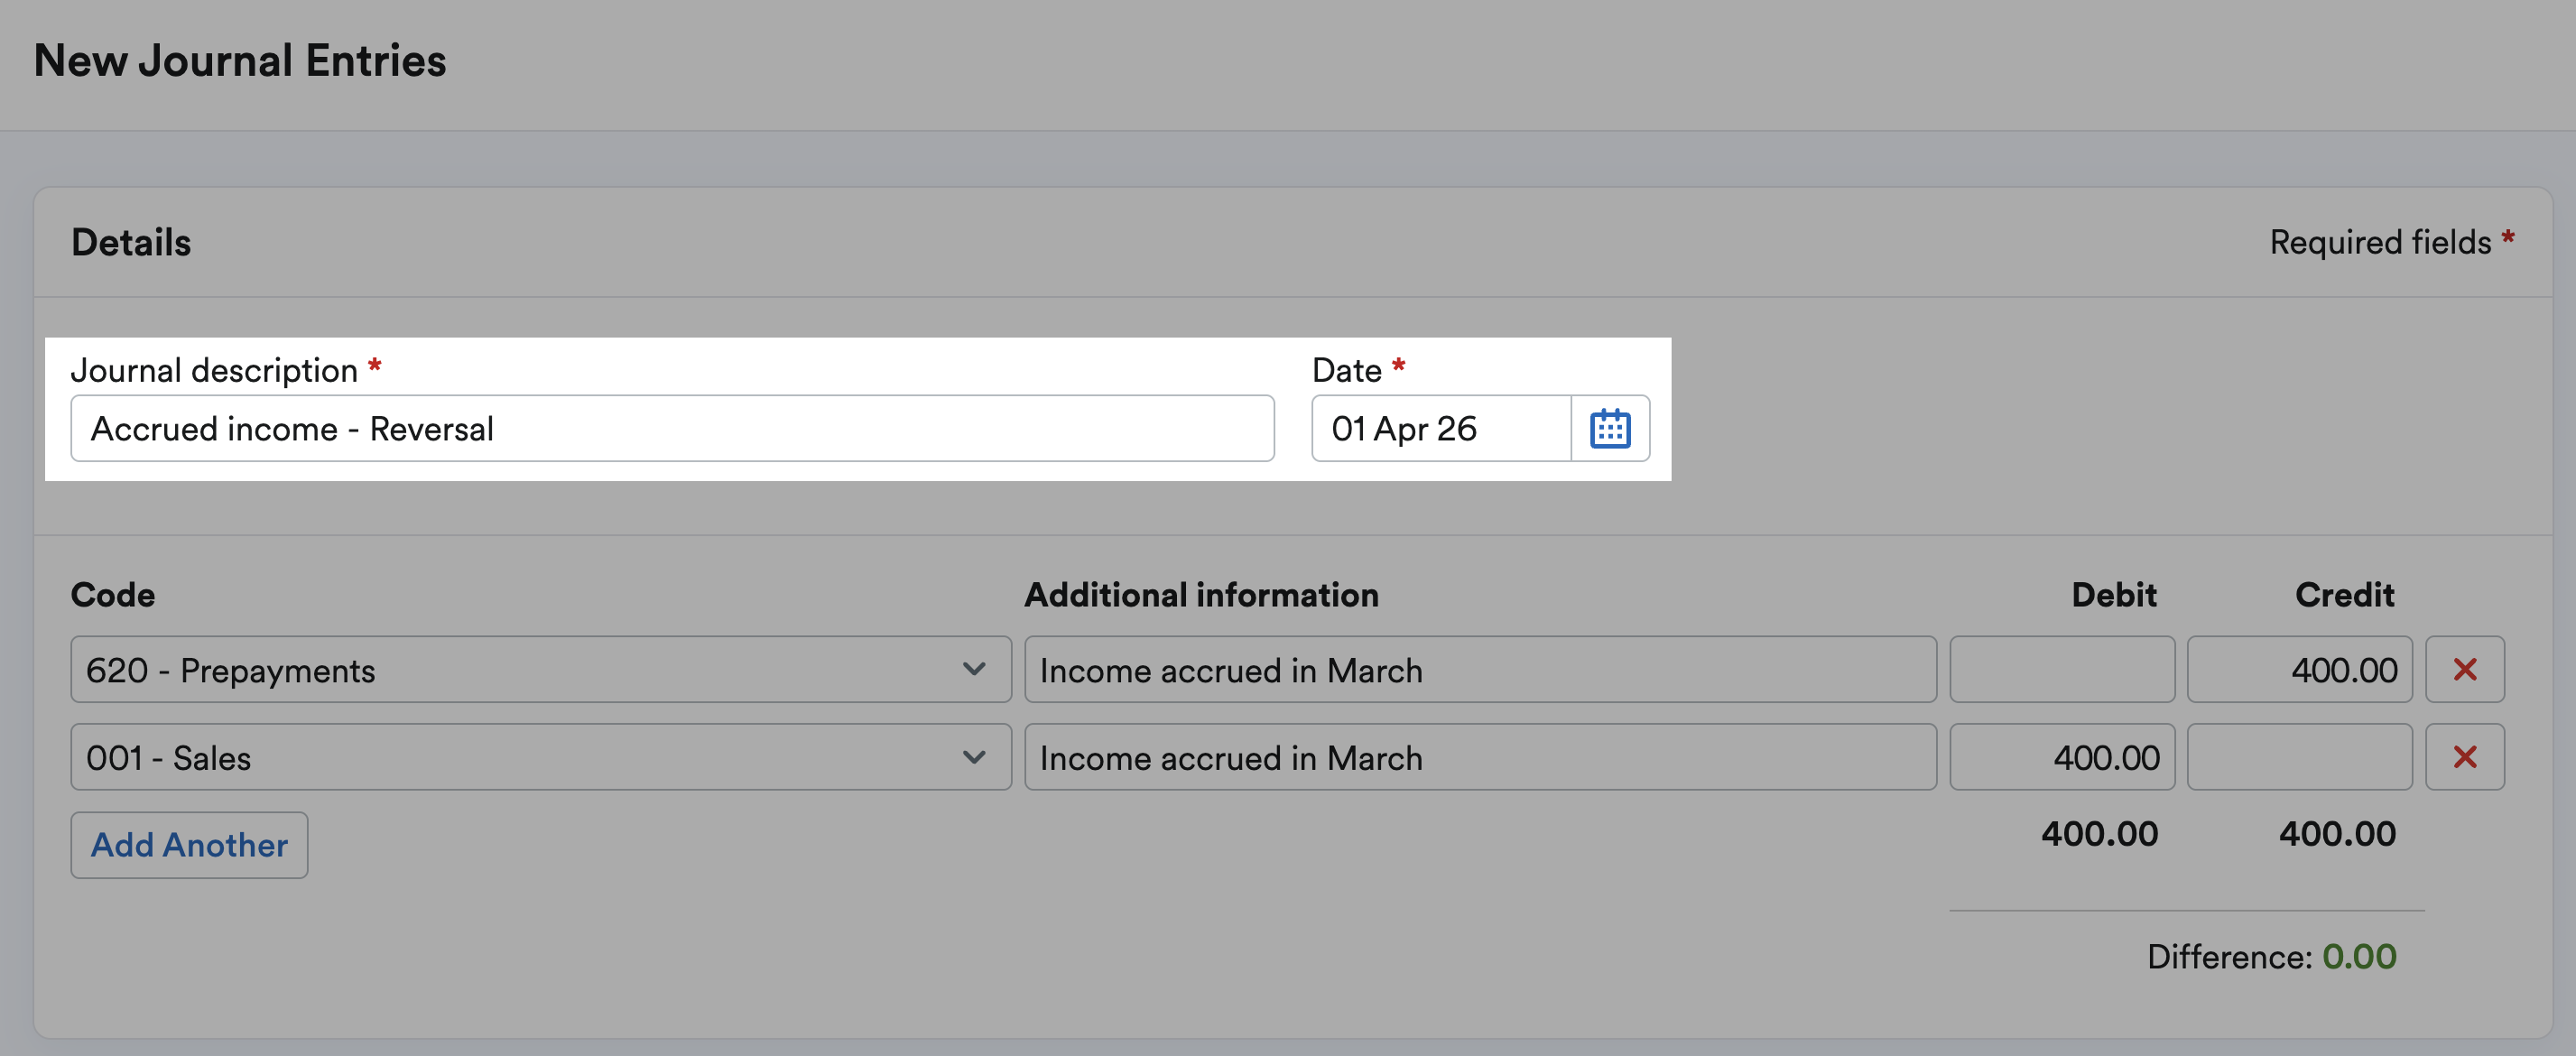Click the Details section title

tap(131, 243)
